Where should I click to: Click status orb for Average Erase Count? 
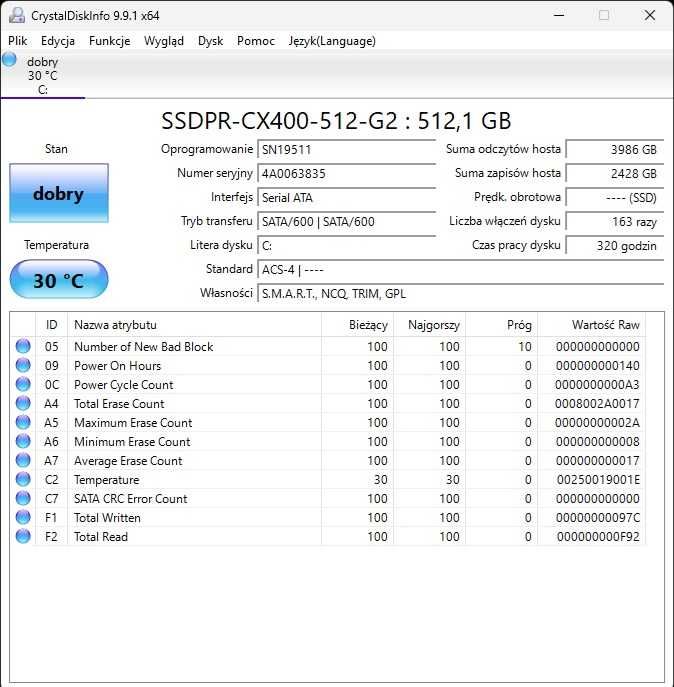[23, 460]
